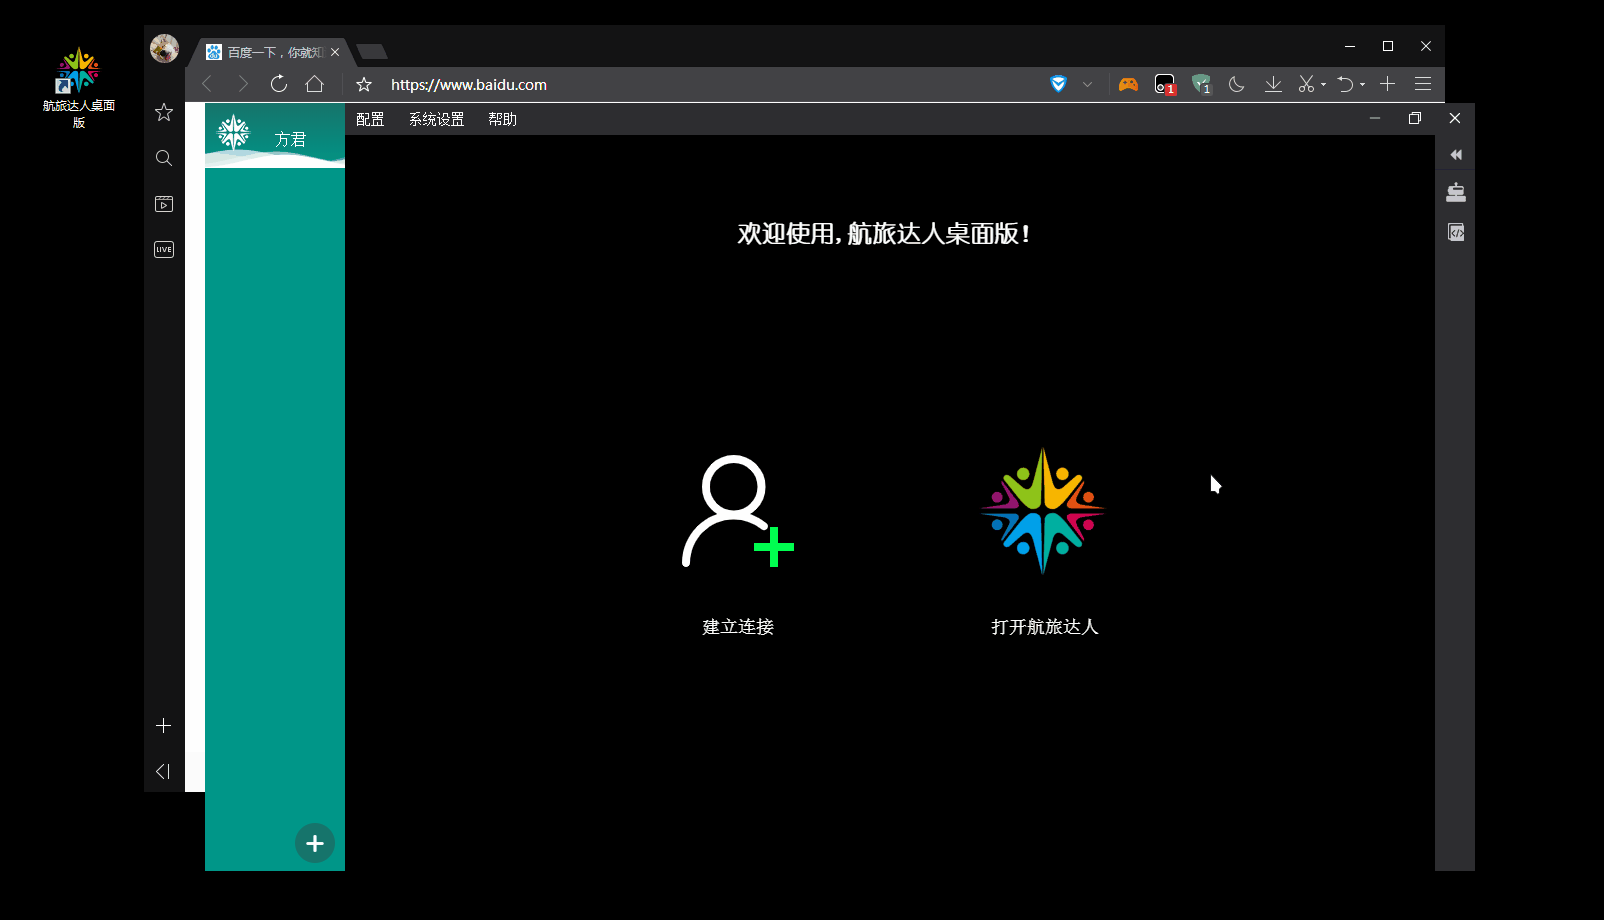Click the code file icon in right panel
The image size is (1604, 920).
click(x=1456, y=232)
